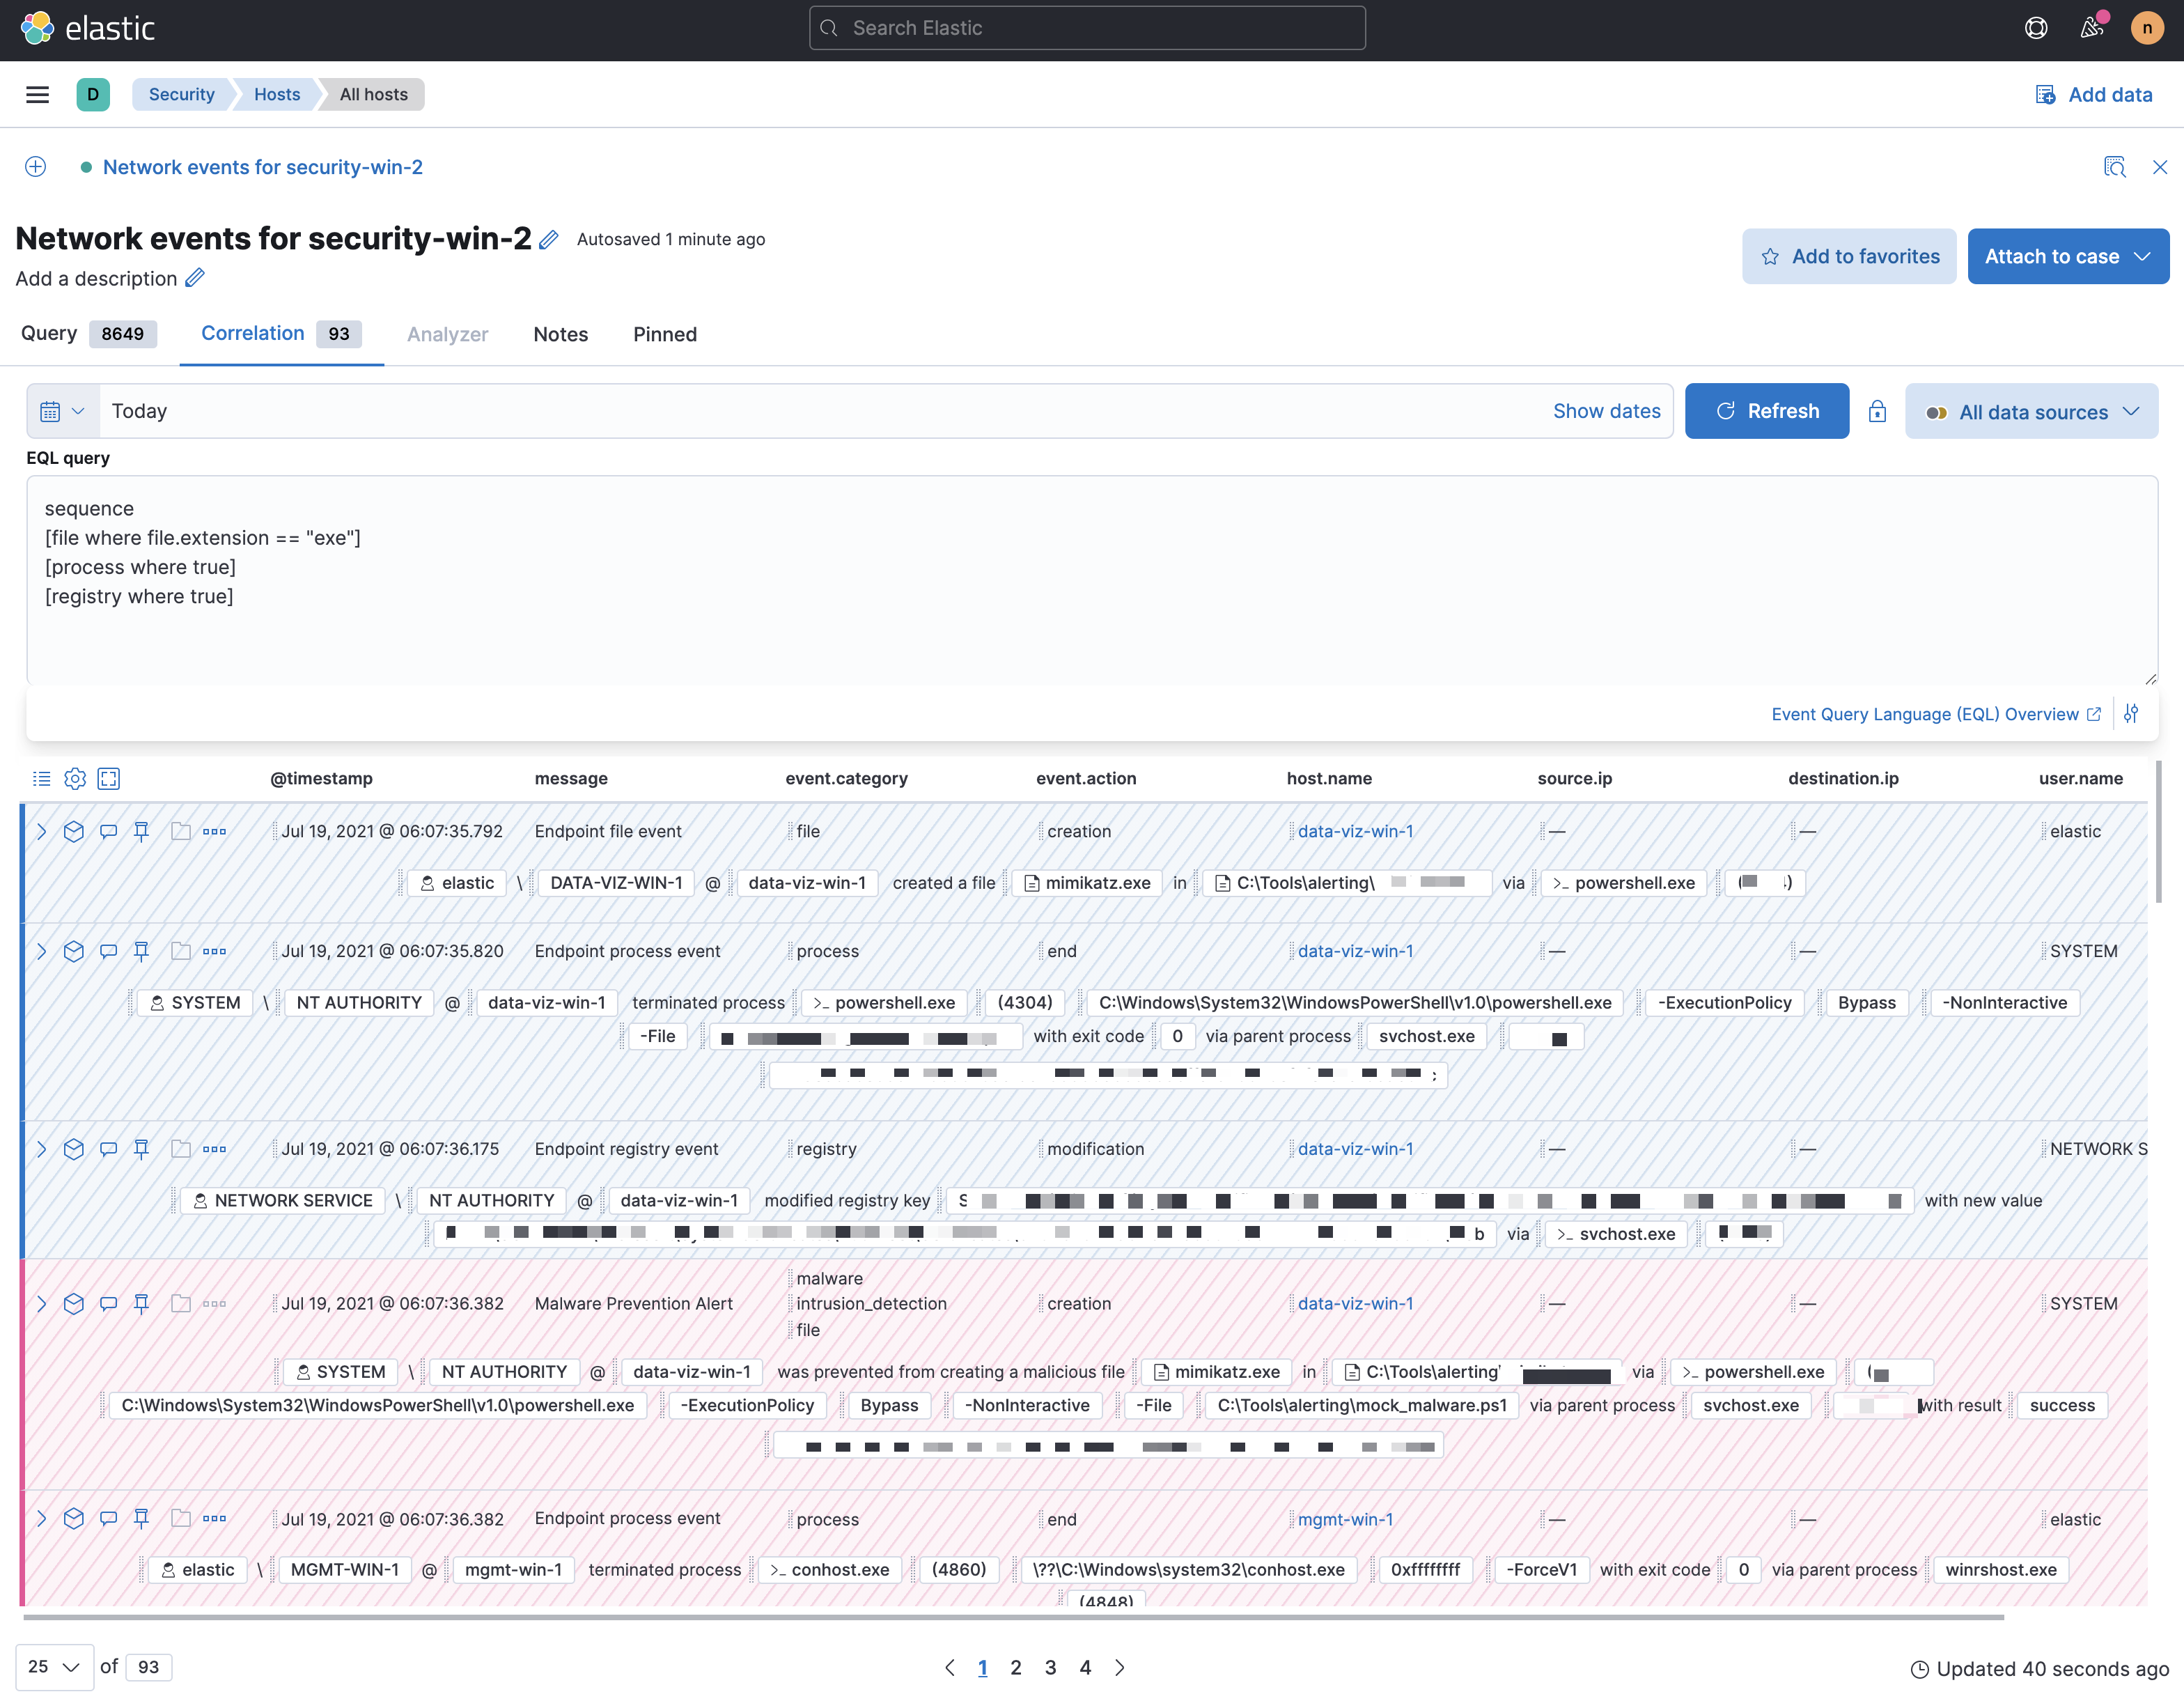Open the EQL settings sliders icon

click(x=2131, y=713)
